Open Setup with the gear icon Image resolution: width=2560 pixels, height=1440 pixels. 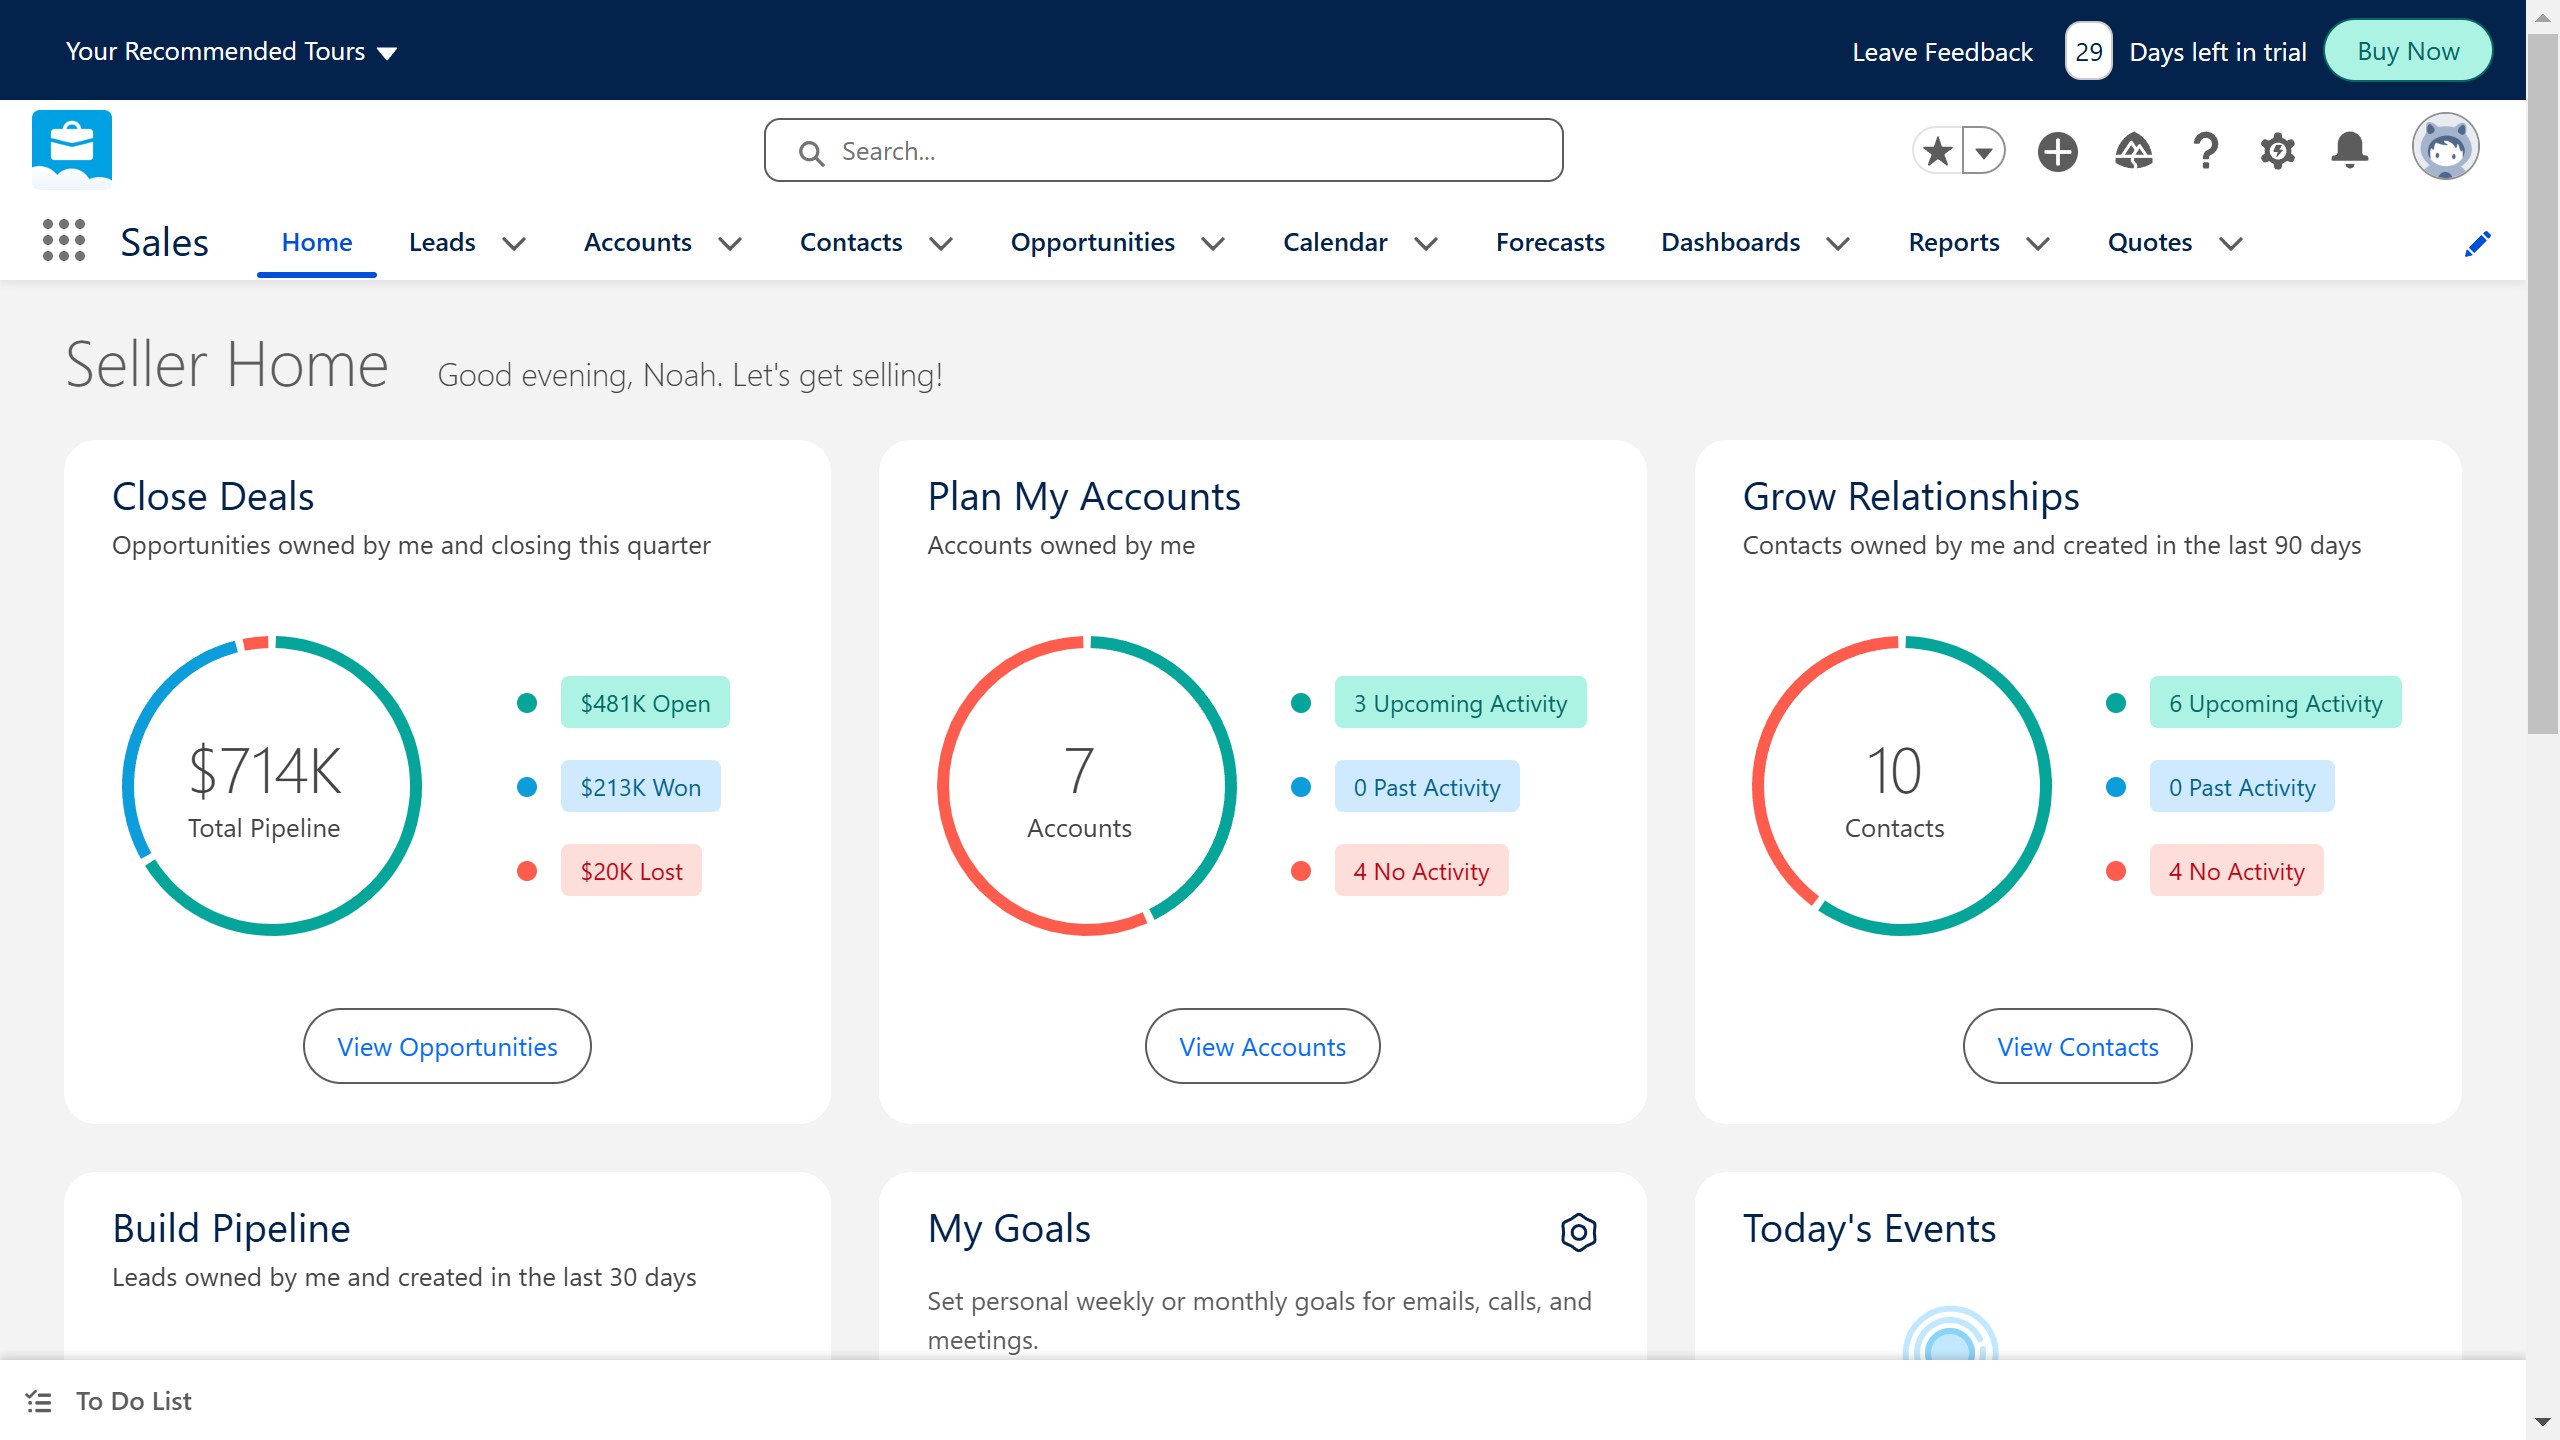click(x=2277, y=150)
